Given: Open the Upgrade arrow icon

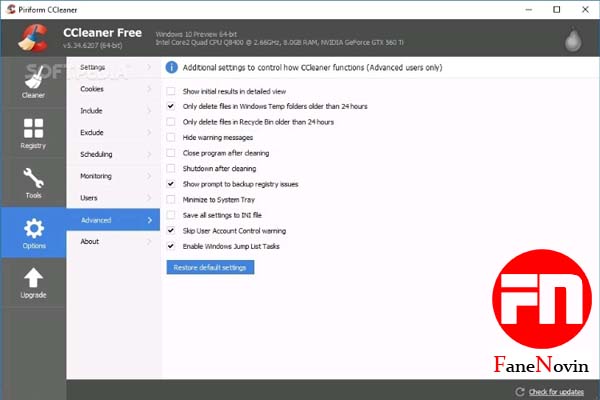Looking at the screenshot, I should (33, 278).
